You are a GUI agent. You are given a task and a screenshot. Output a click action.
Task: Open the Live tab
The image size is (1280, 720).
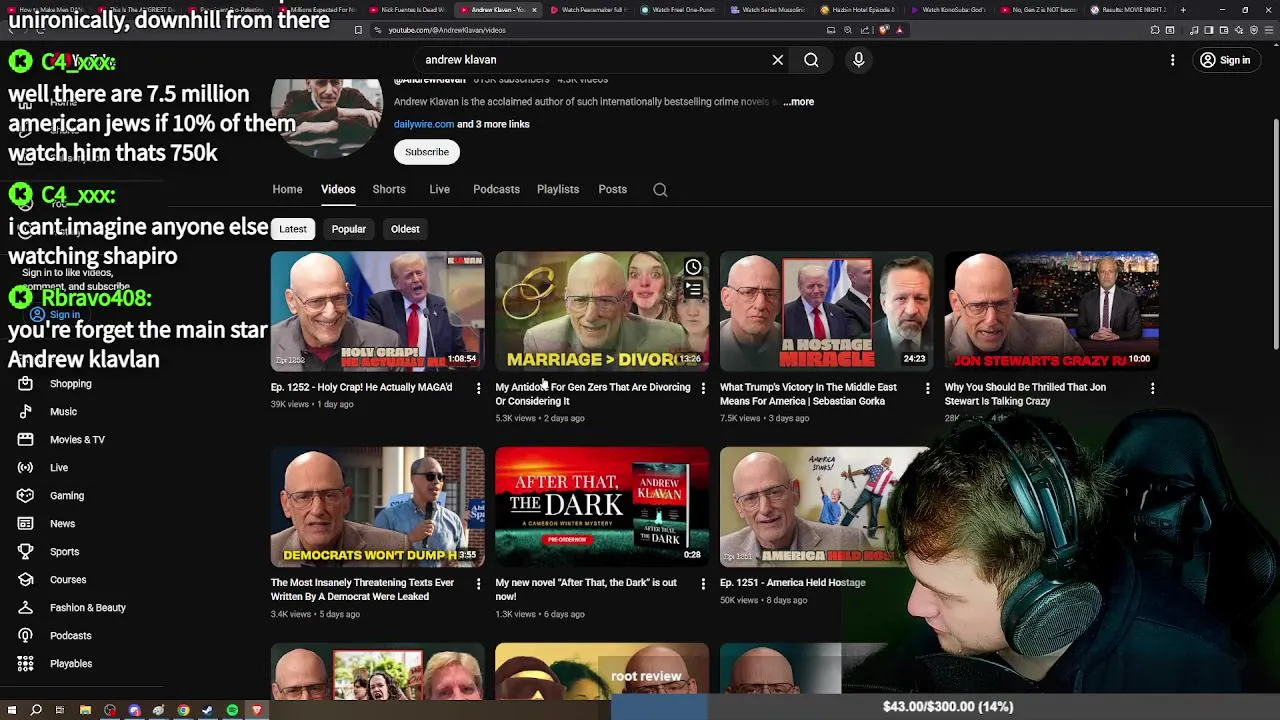439,189
